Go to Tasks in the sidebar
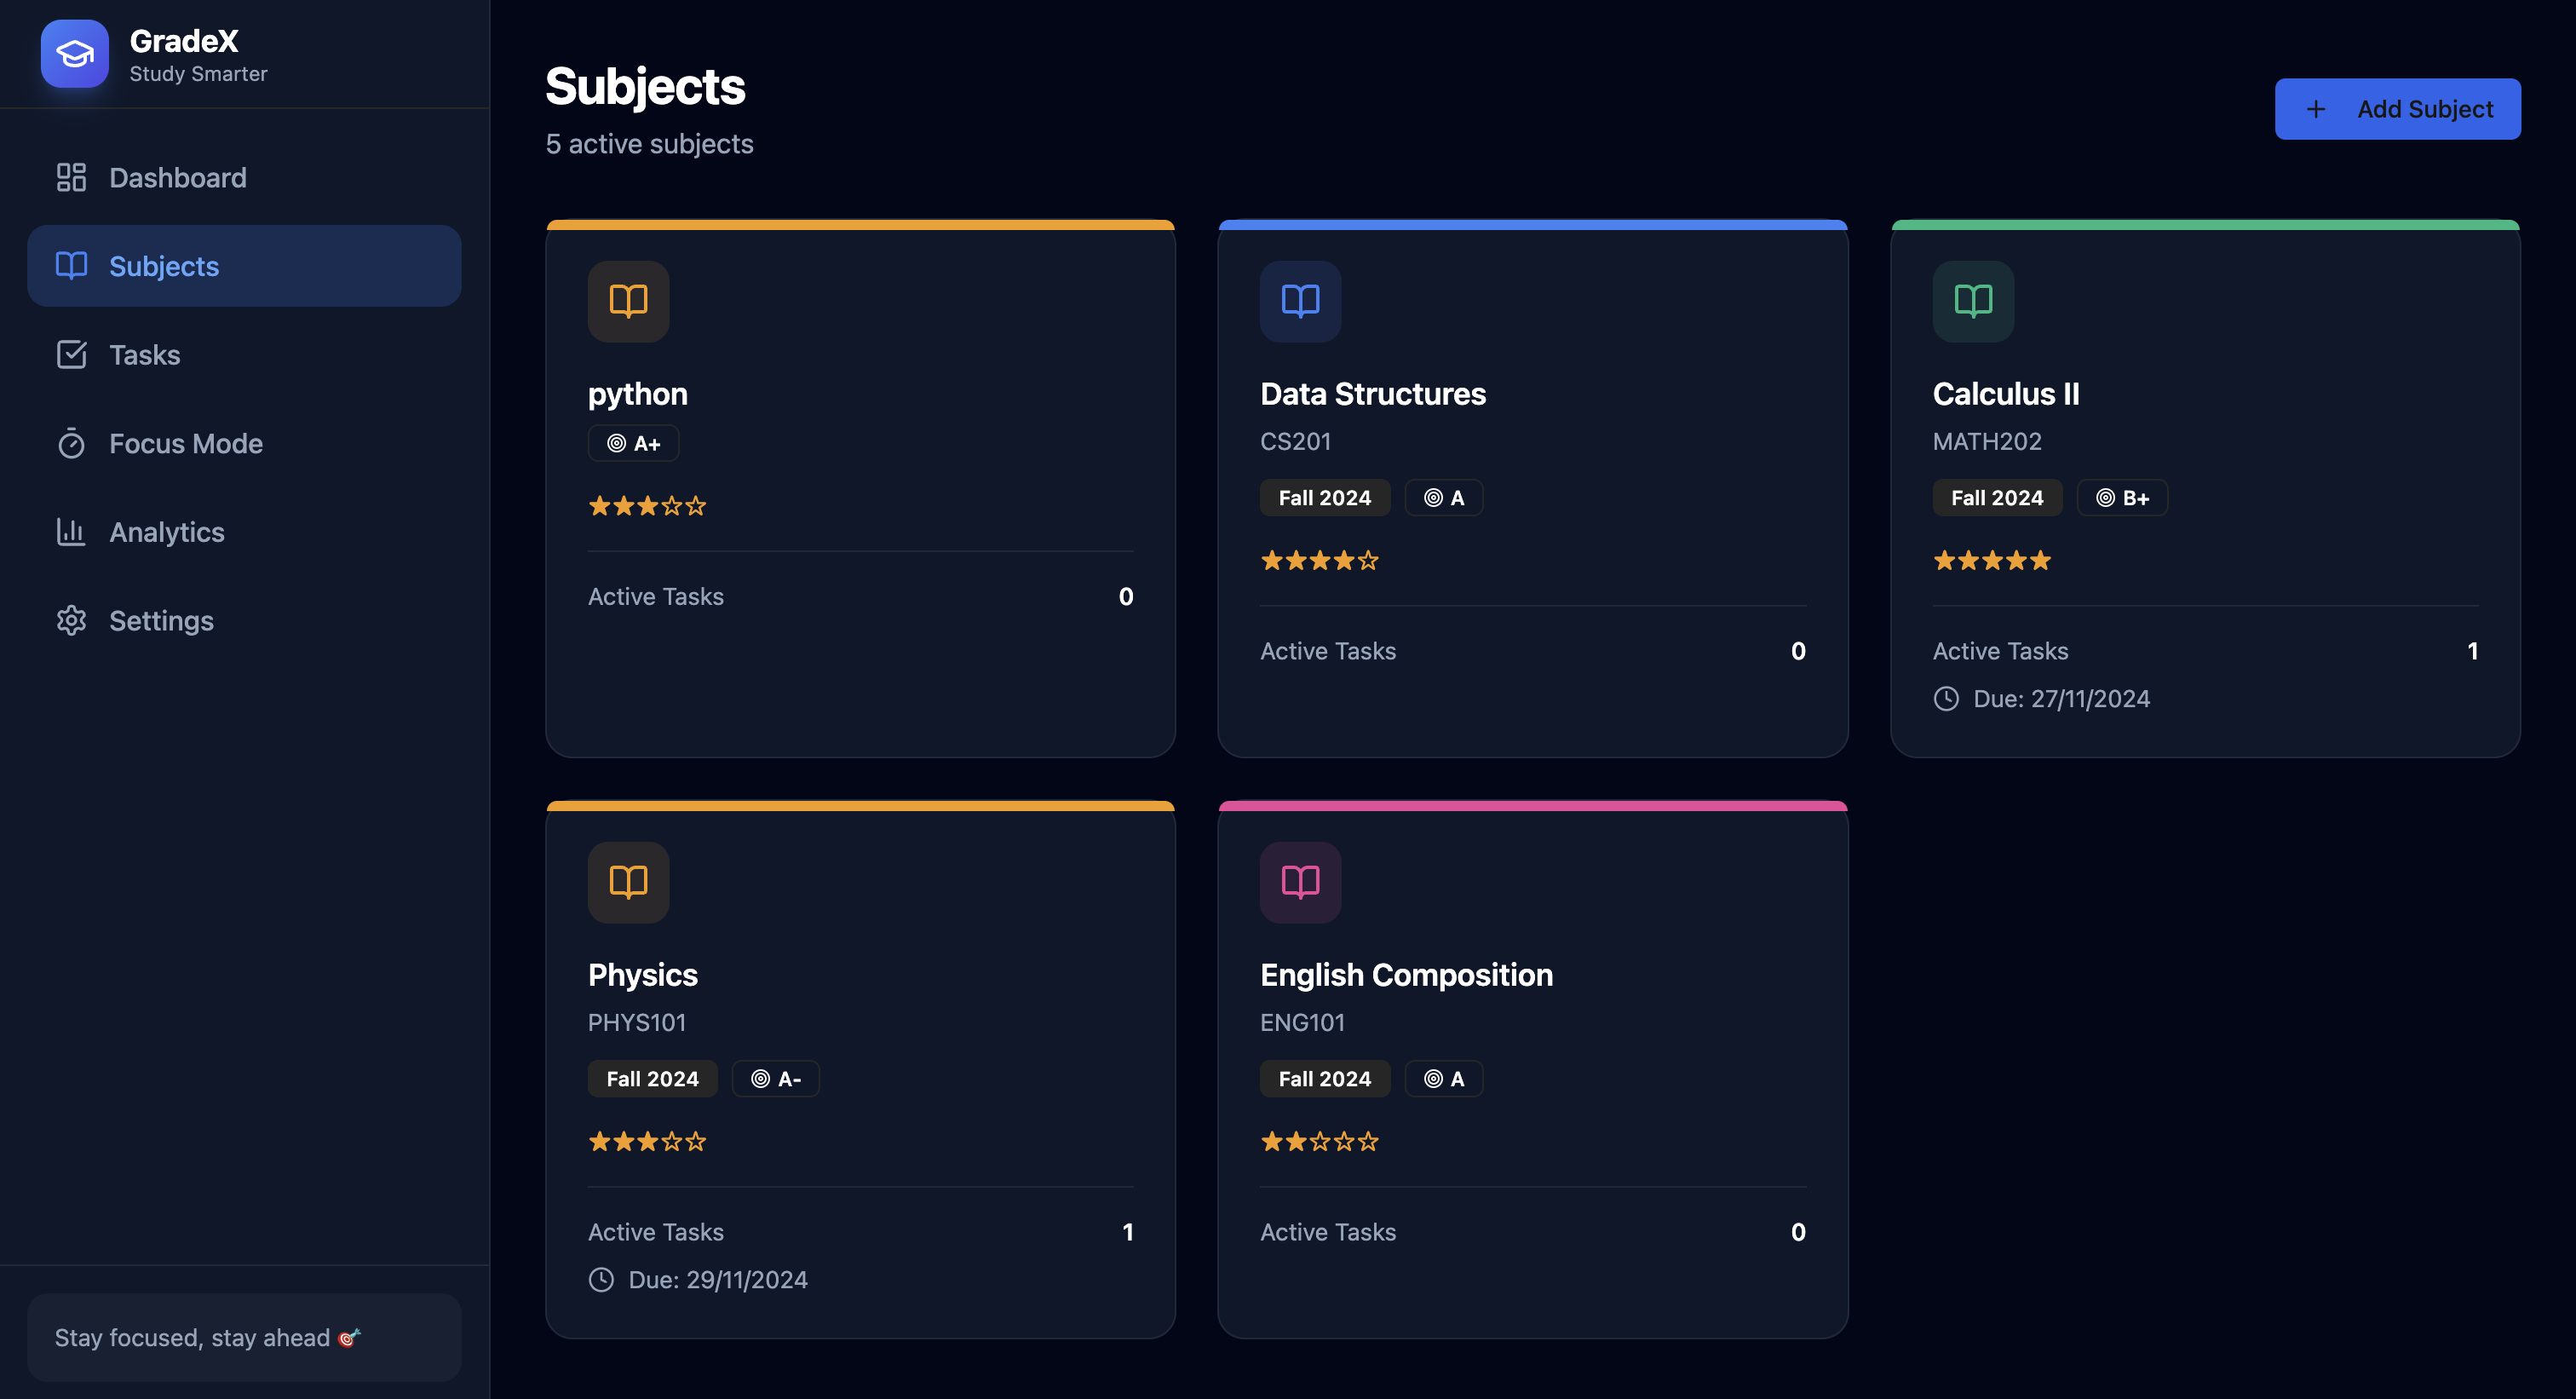The height and width of the screenshot is (1399, 2576). coord(144,355)
